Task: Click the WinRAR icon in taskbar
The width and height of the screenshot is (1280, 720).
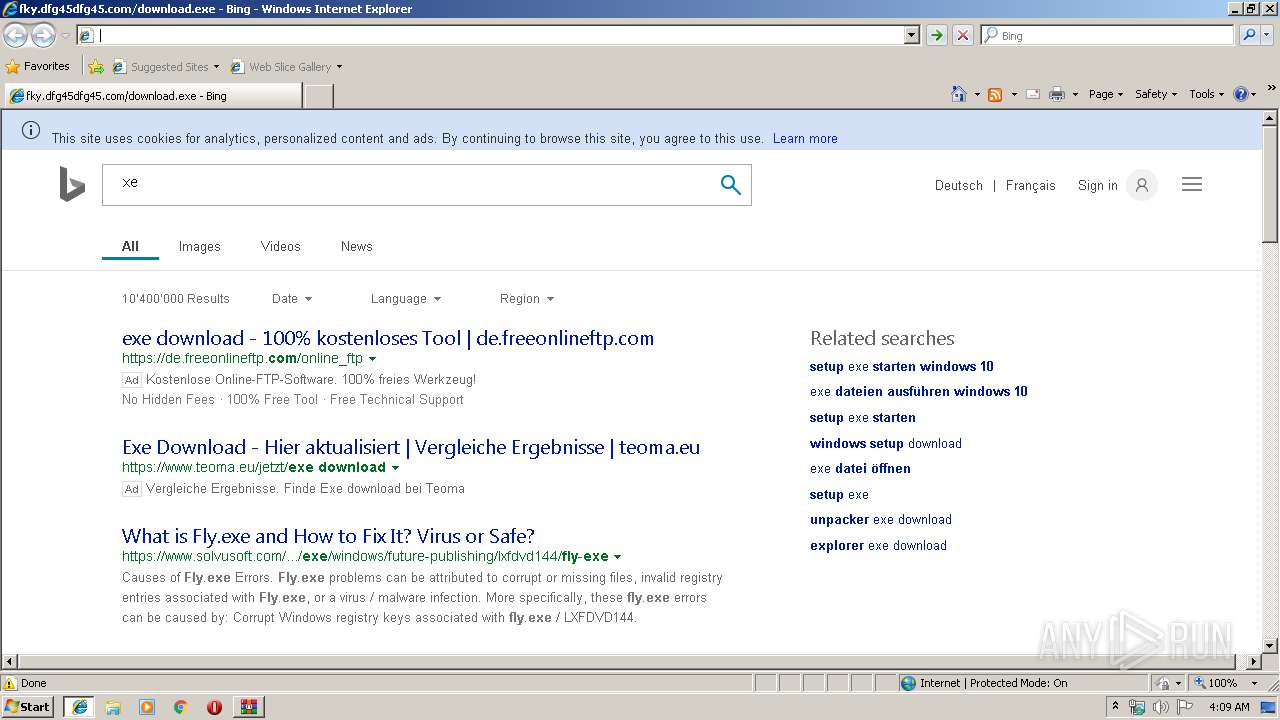Action: click(248, 707)
